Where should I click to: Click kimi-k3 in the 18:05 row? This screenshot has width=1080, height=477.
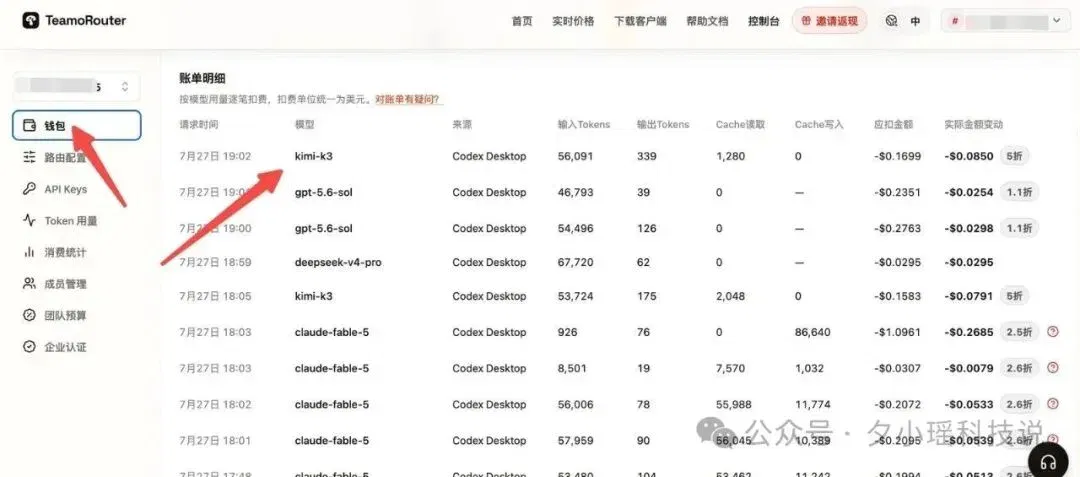313,296
